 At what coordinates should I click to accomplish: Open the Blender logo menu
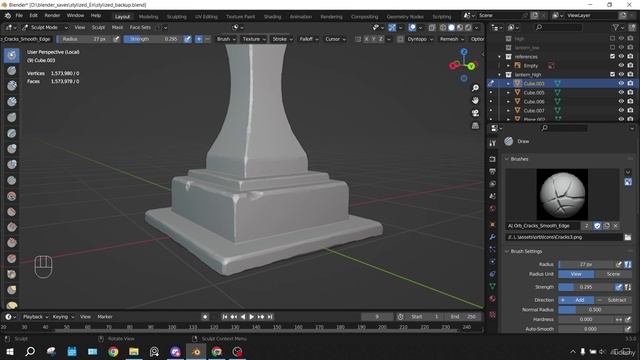[8, 16]
